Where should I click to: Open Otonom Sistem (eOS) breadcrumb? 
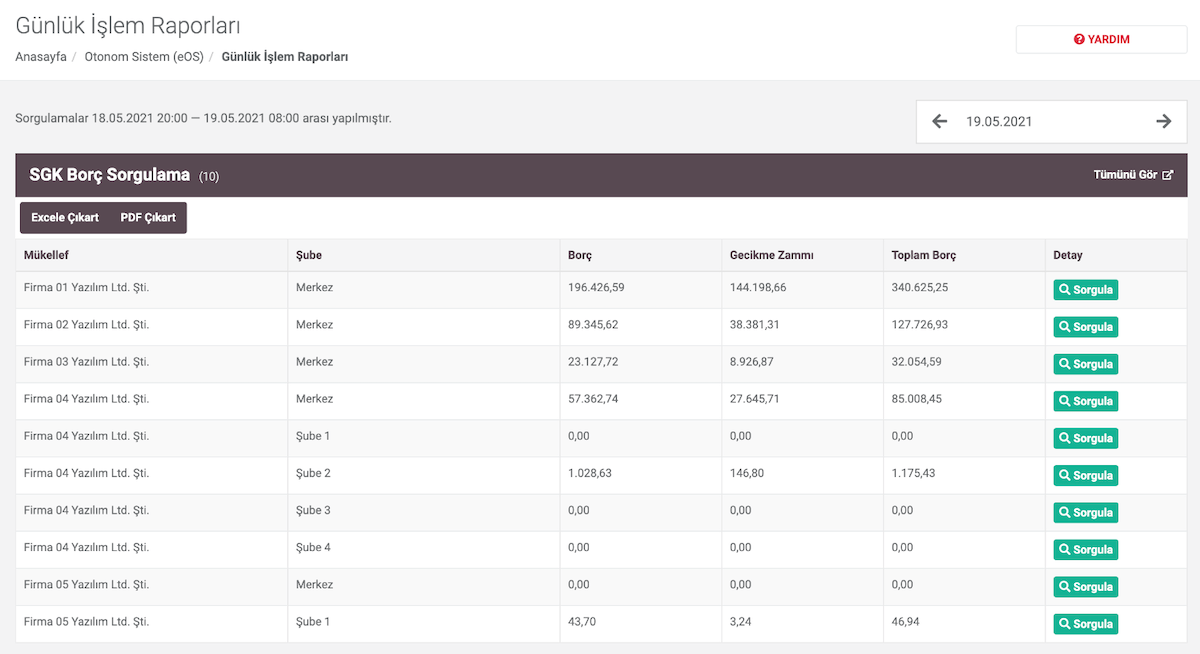pyautogui.click(x=144, y=57)
